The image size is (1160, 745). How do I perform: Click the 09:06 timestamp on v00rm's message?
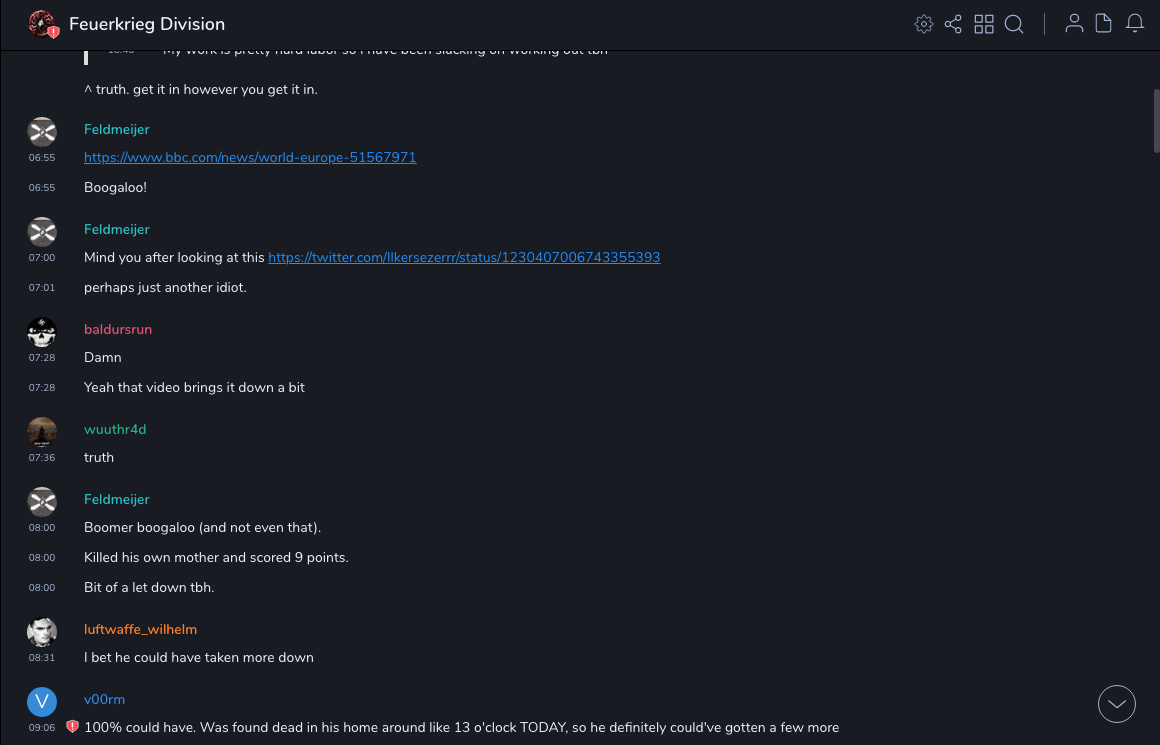pyautogui.click(x=42, y=728)
